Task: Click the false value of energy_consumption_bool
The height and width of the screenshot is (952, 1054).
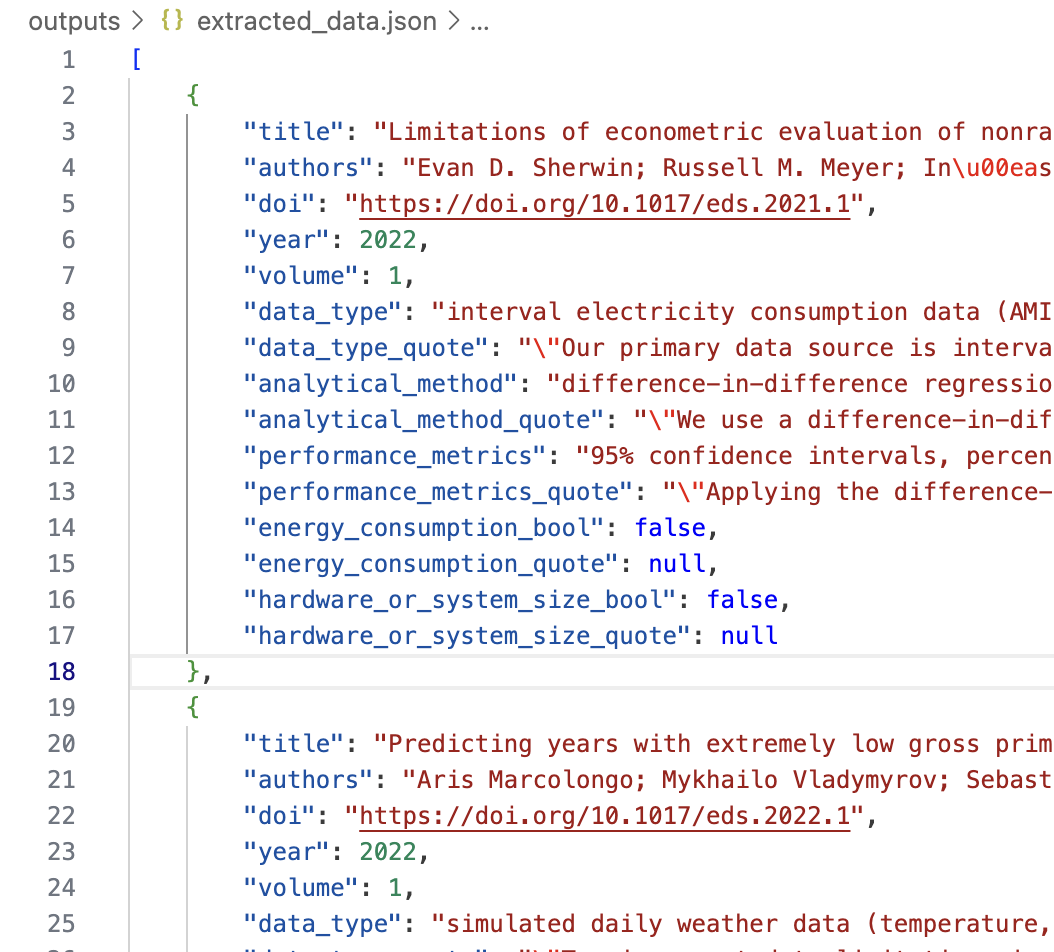Action: 671,528
